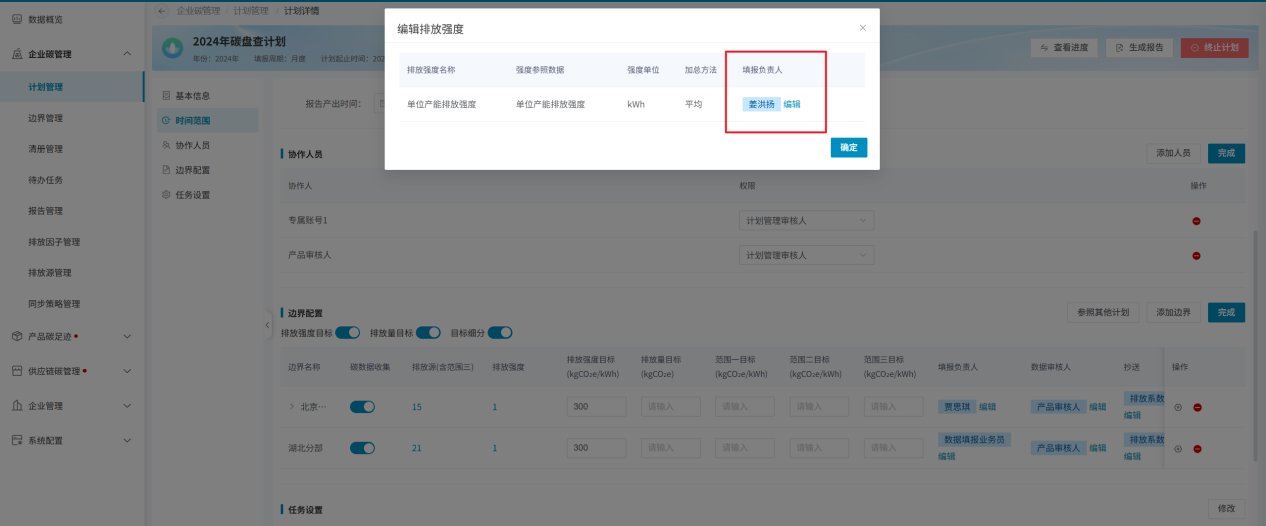Delete the 湖北分部 boundary row
The height and width of the screenshot is (526, 1266).
pos(1197,449)
